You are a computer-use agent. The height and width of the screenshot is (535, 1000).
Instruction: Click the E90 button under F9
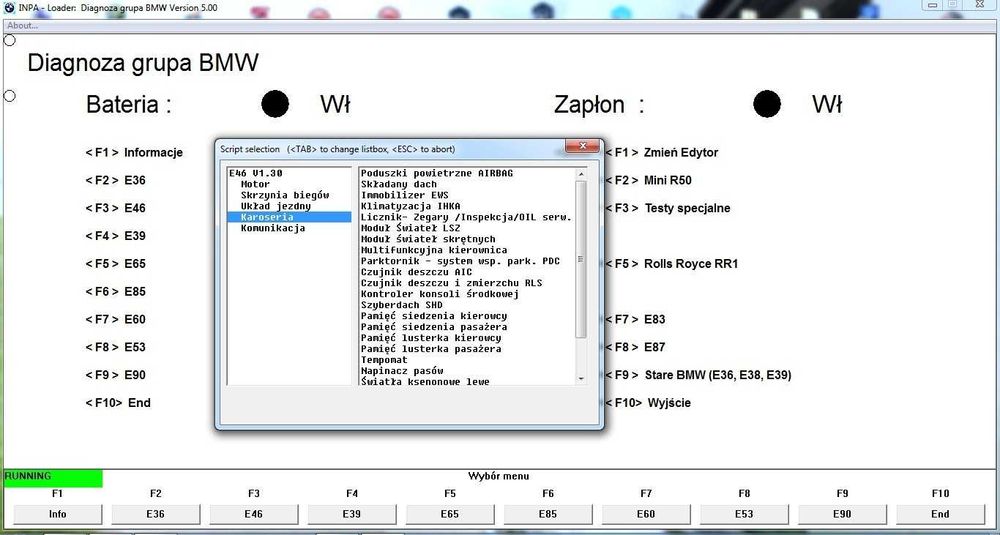click(842, 514)
